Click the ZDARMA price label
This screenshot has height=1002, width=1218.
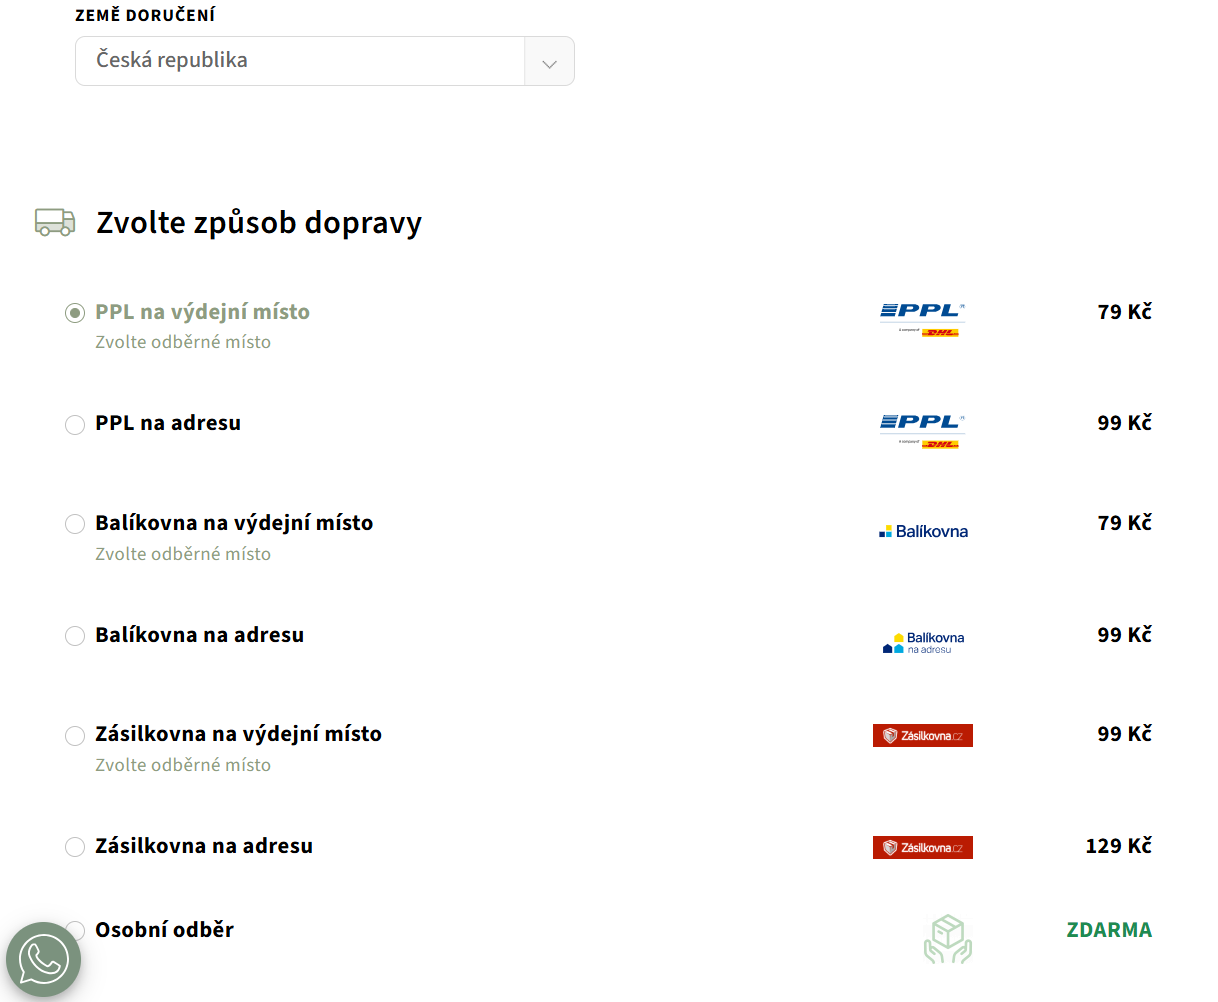(1109, 930)
